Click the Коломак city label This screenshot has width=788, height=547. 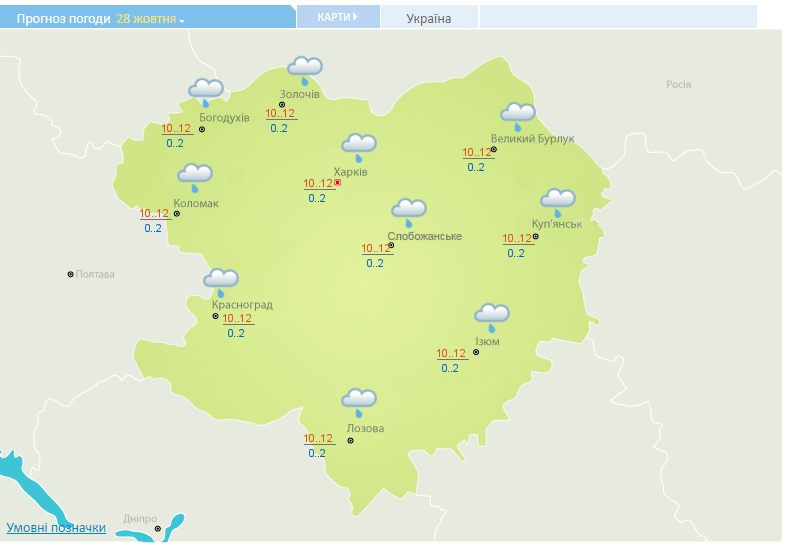(196, 203)
